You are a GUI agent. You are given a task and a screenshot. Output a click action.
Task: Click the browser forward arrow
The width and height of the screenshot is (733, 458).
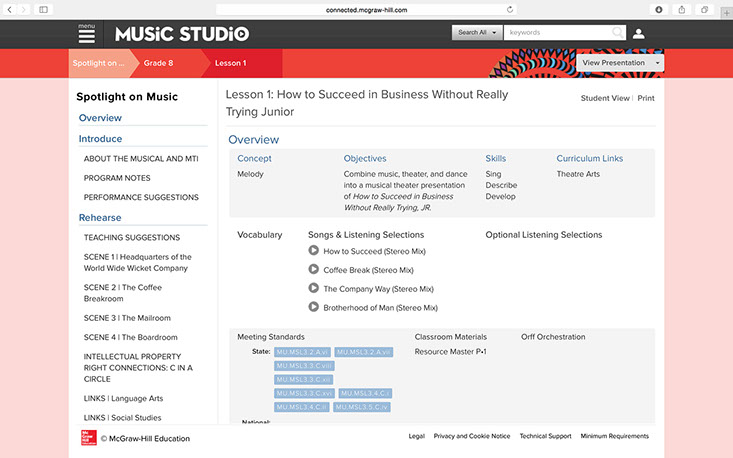point(23,9)
